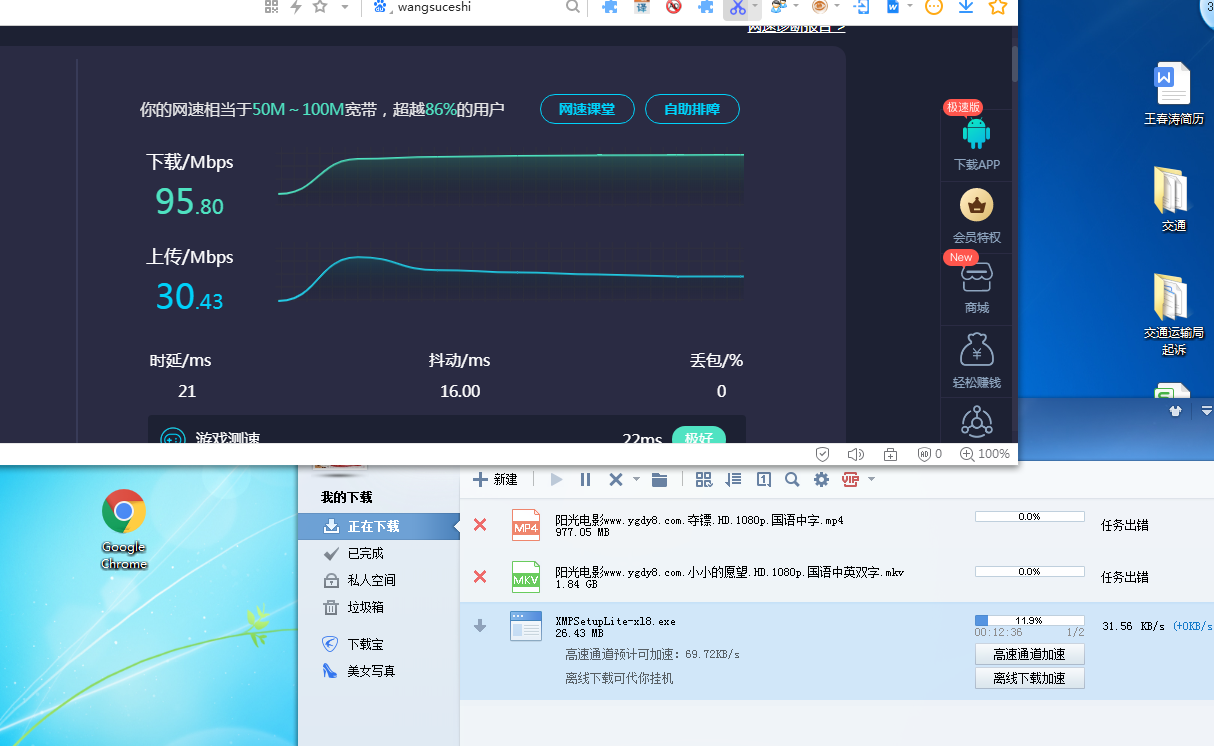
Task: Open the 王春涛简历 desktop document
Action: click(x=1173, y=93)
